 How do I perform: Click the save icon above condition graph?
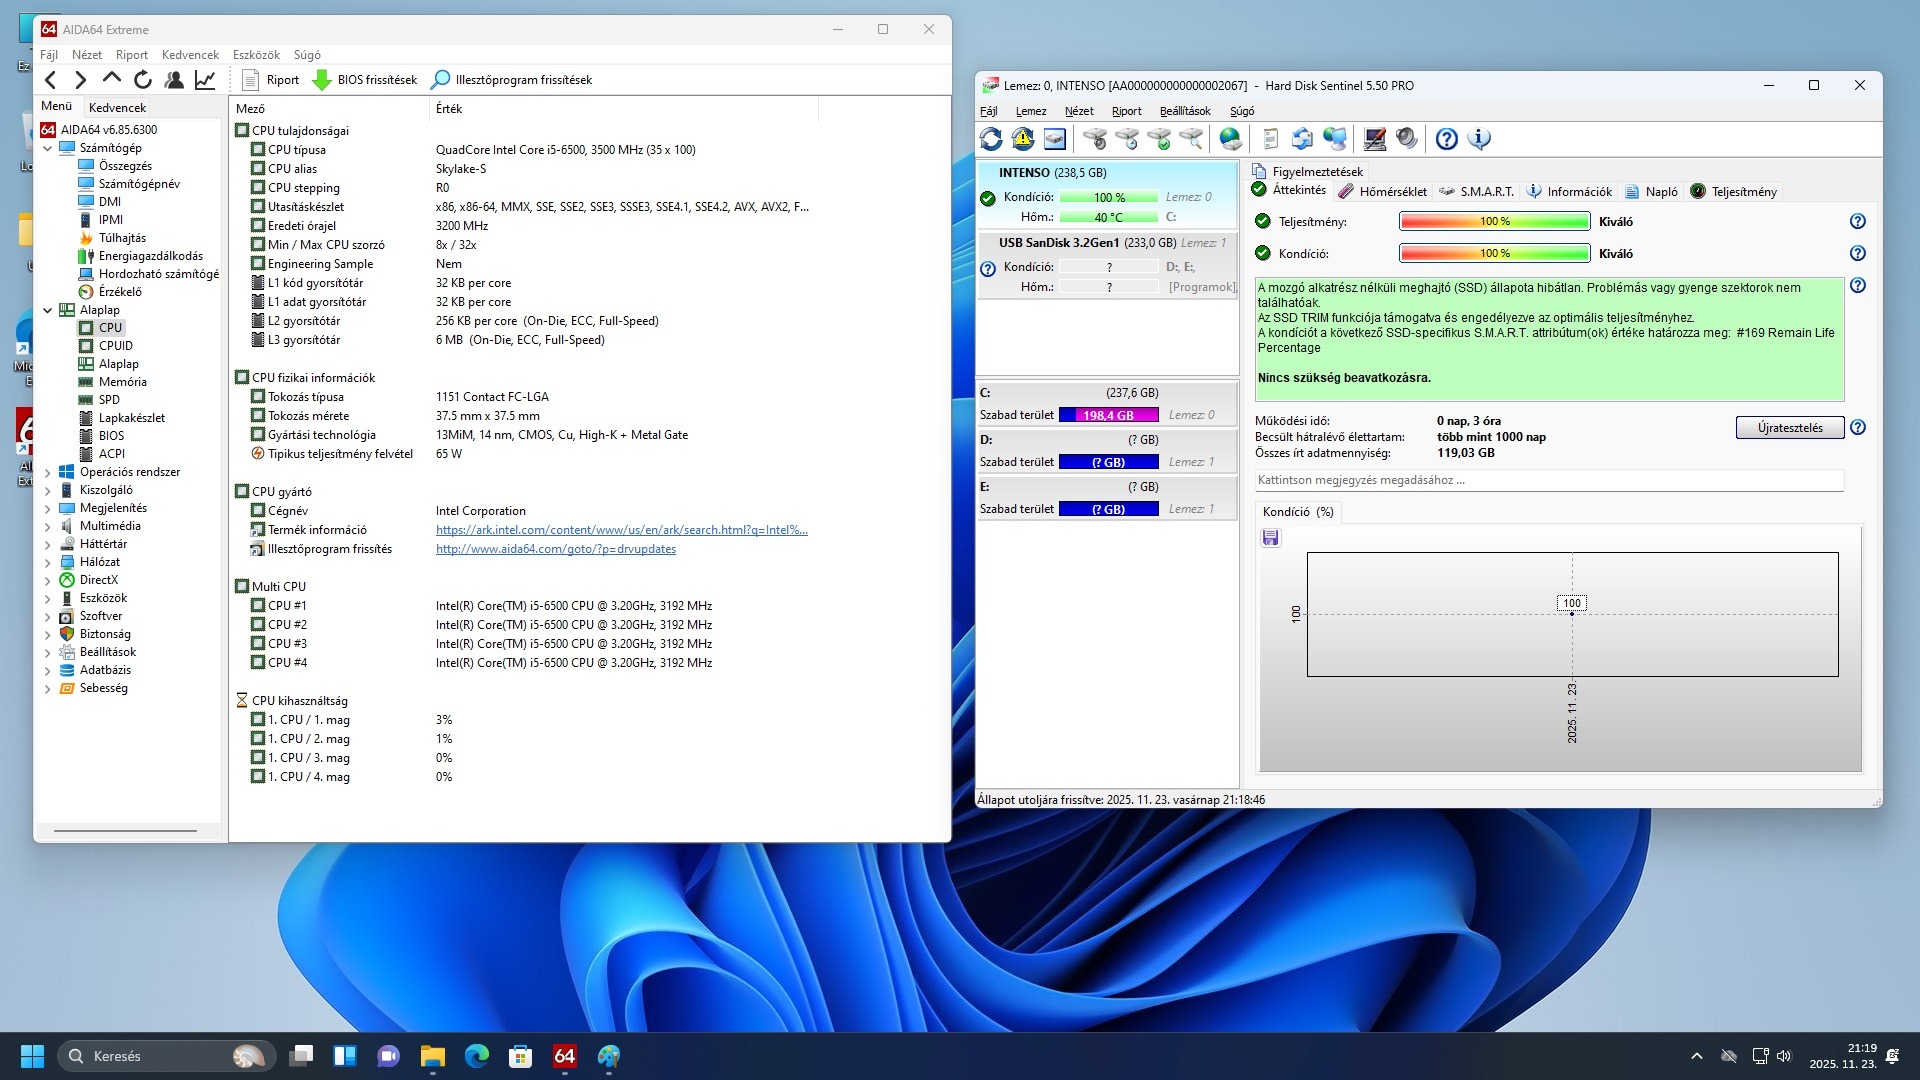pos(1271,538)
